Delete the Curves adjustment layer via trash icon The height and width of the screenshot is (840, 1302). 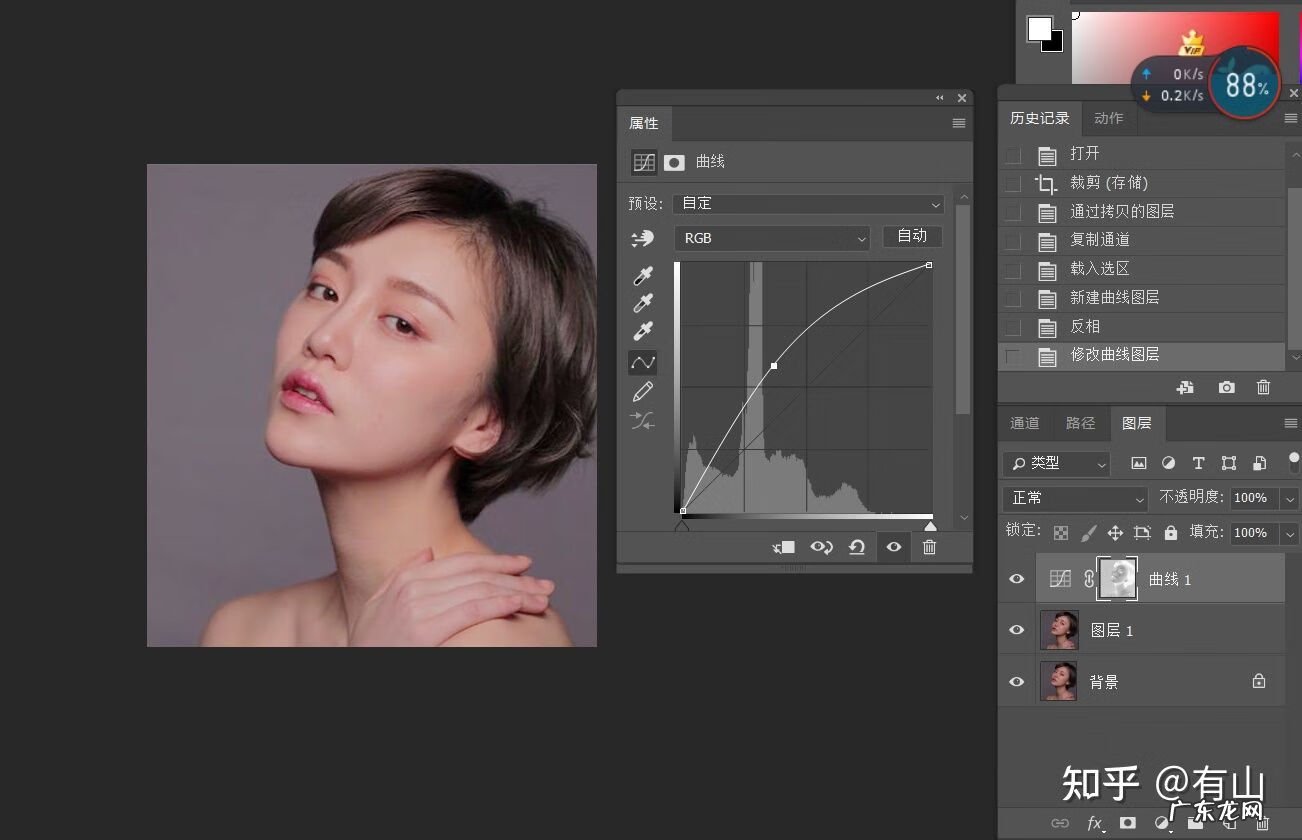pyautogui.click(x=929, y=547)
